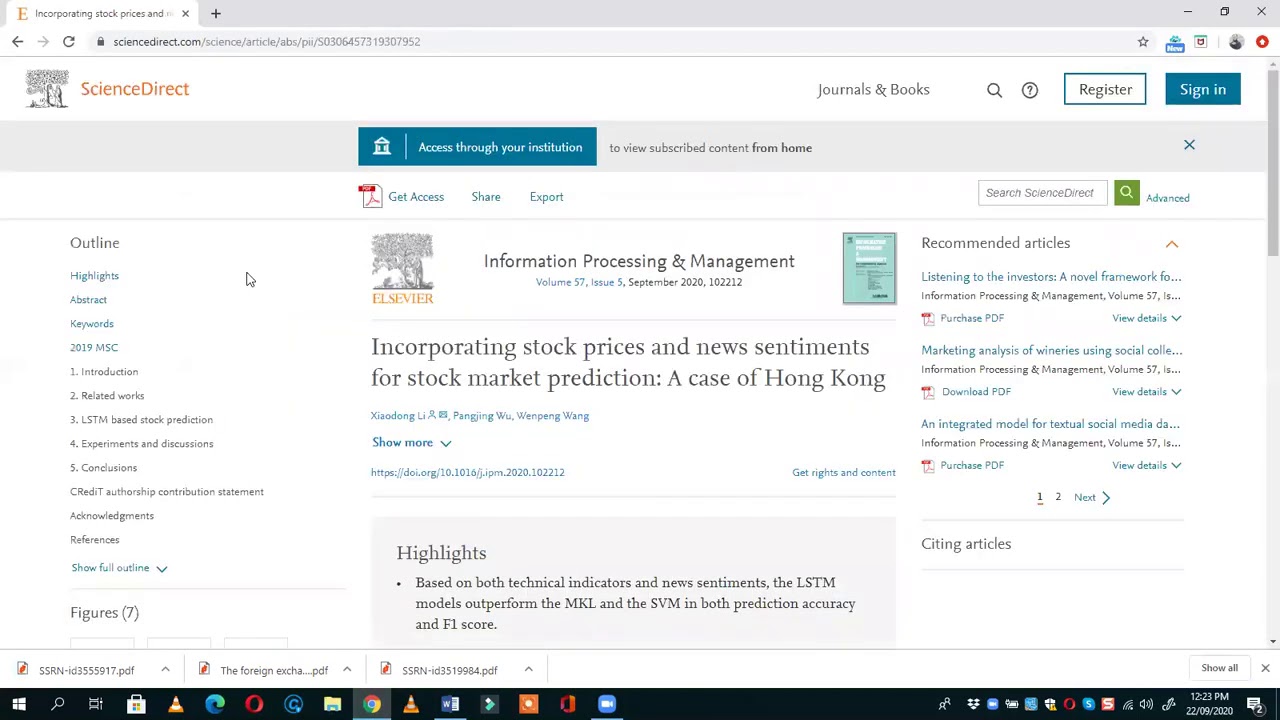The image size is (1280, 720).
Task: Open author Xiaodong Li profile
Action: (398, 415)
